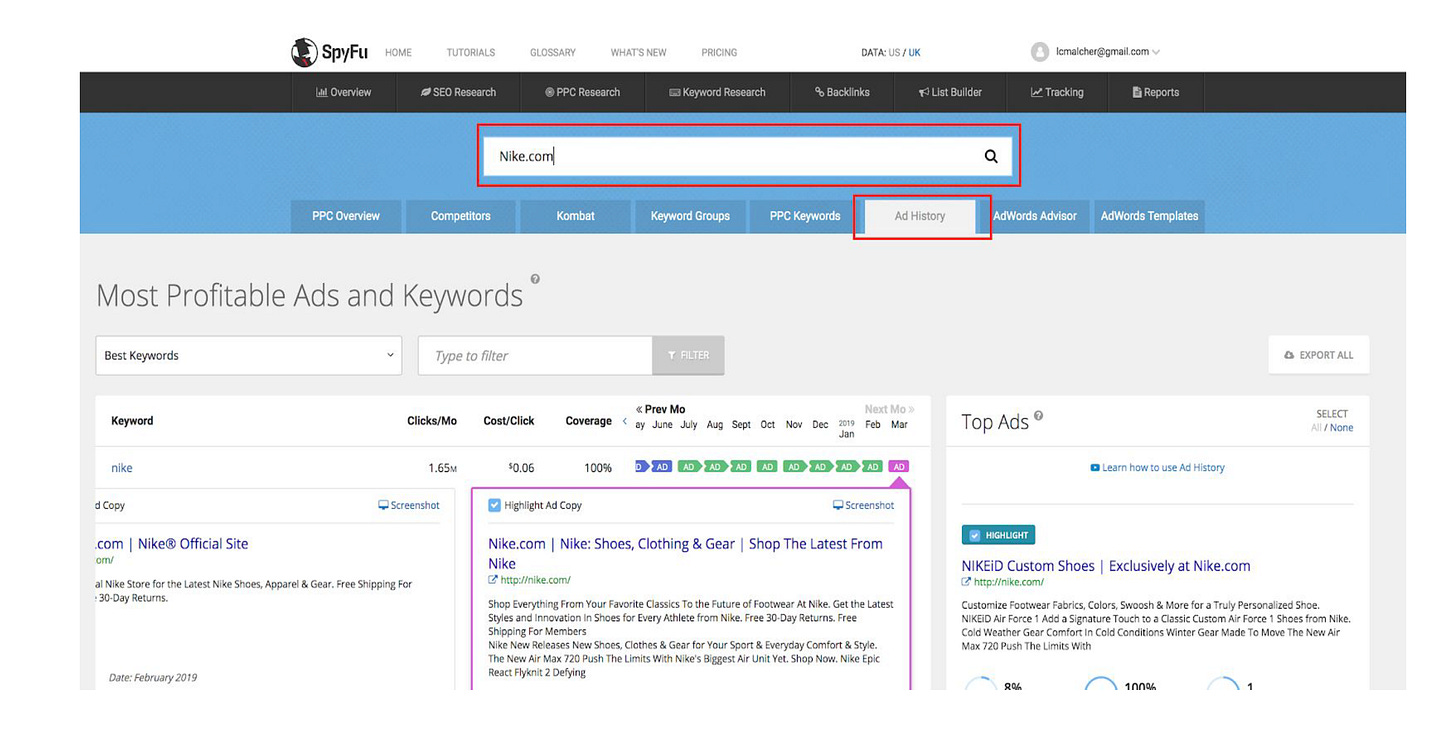Click the SpyFu logo

(x=330, y=52)
